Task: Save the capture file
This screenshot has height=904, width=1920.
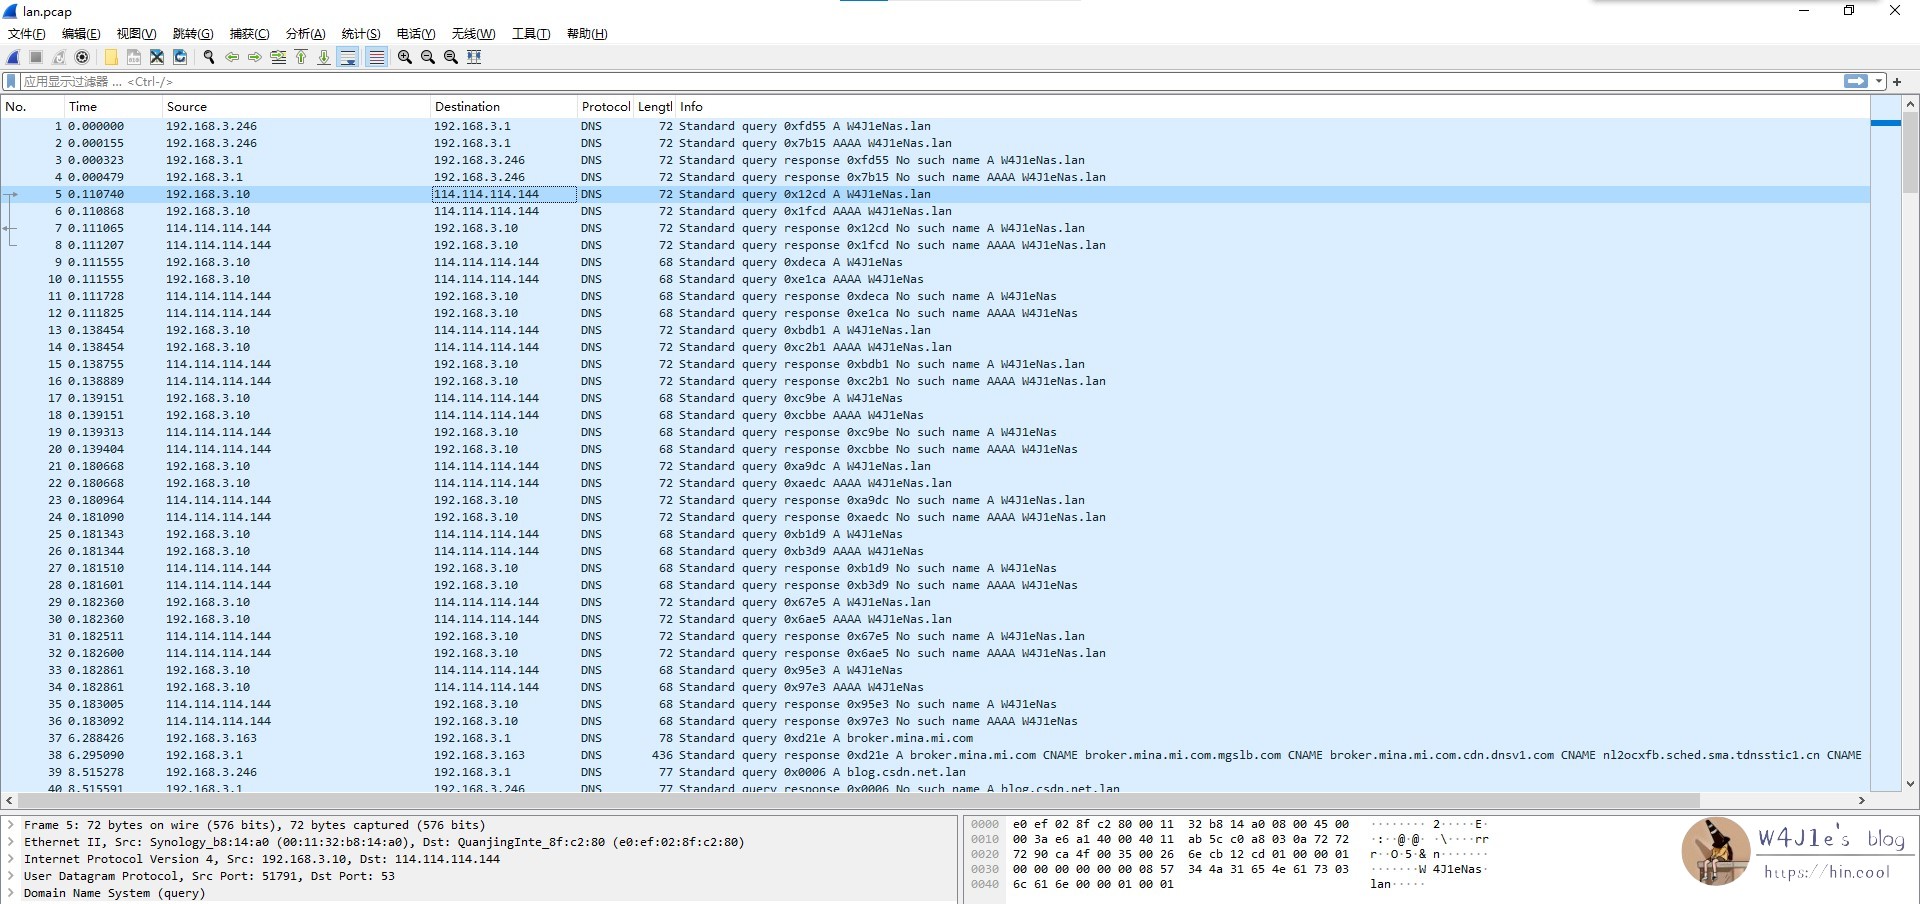Action: coord(134,57)
